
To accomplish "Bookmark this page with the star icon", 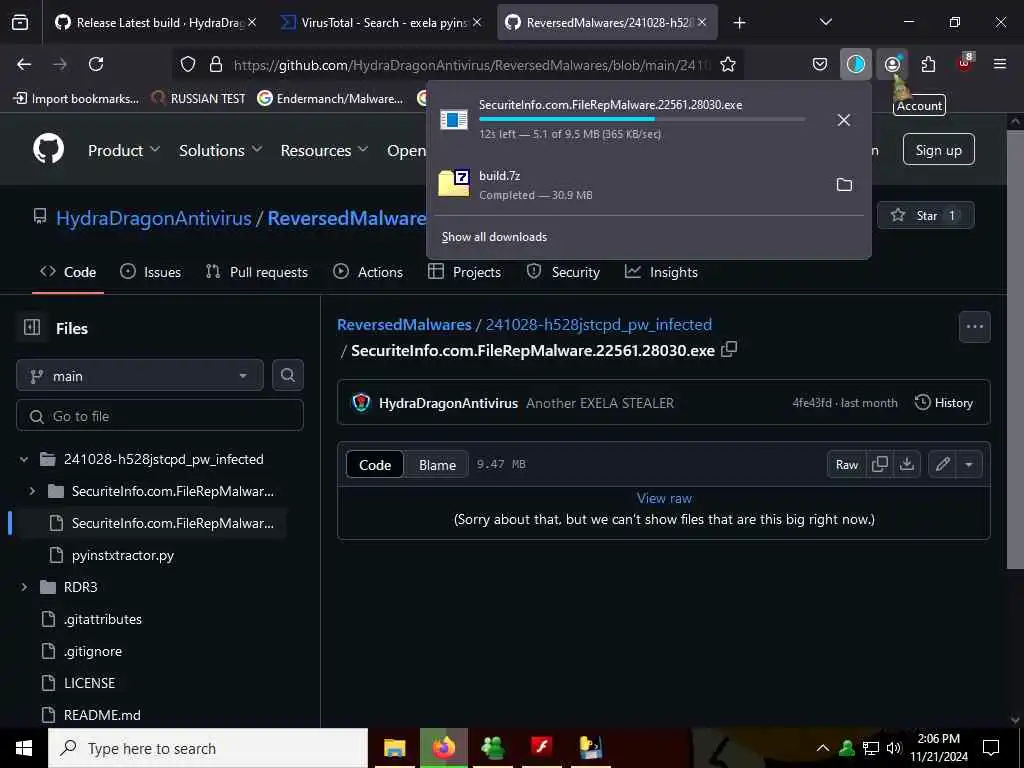I will click(x=728, y=64).
